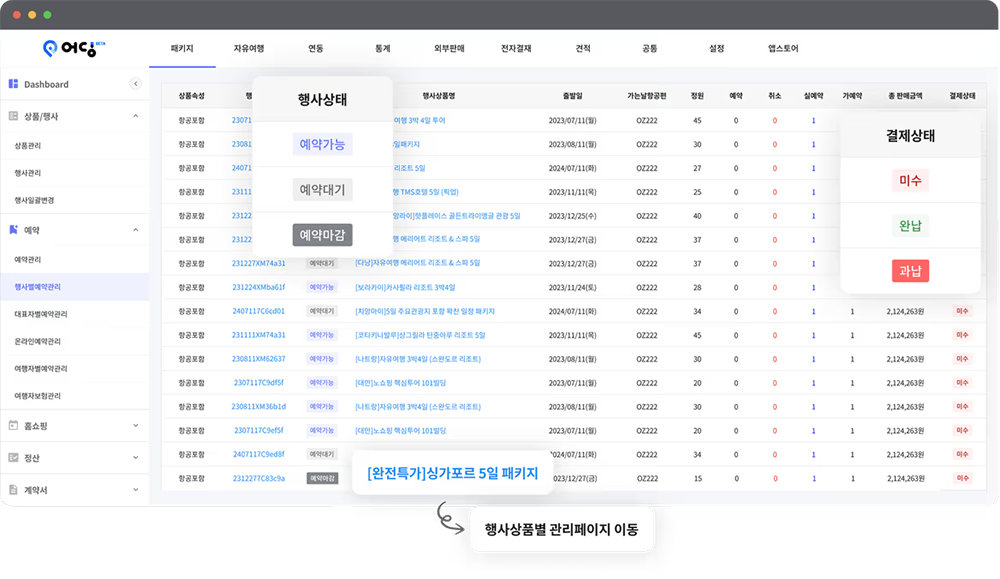Click the 상품/행사 section icon
1000x579 pixels.
[x=14, y=116]
